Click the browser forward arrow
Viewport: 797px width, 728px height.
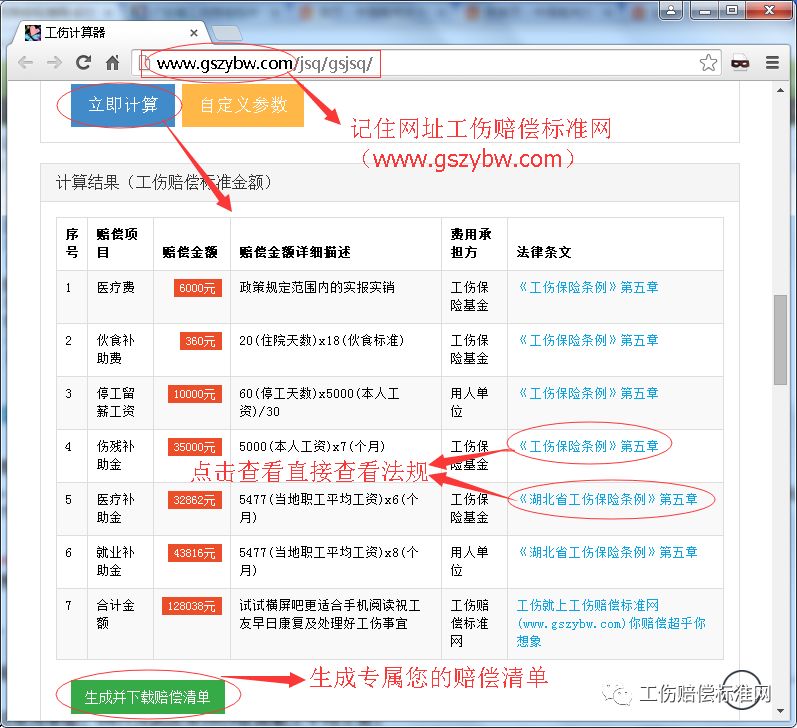54,63
